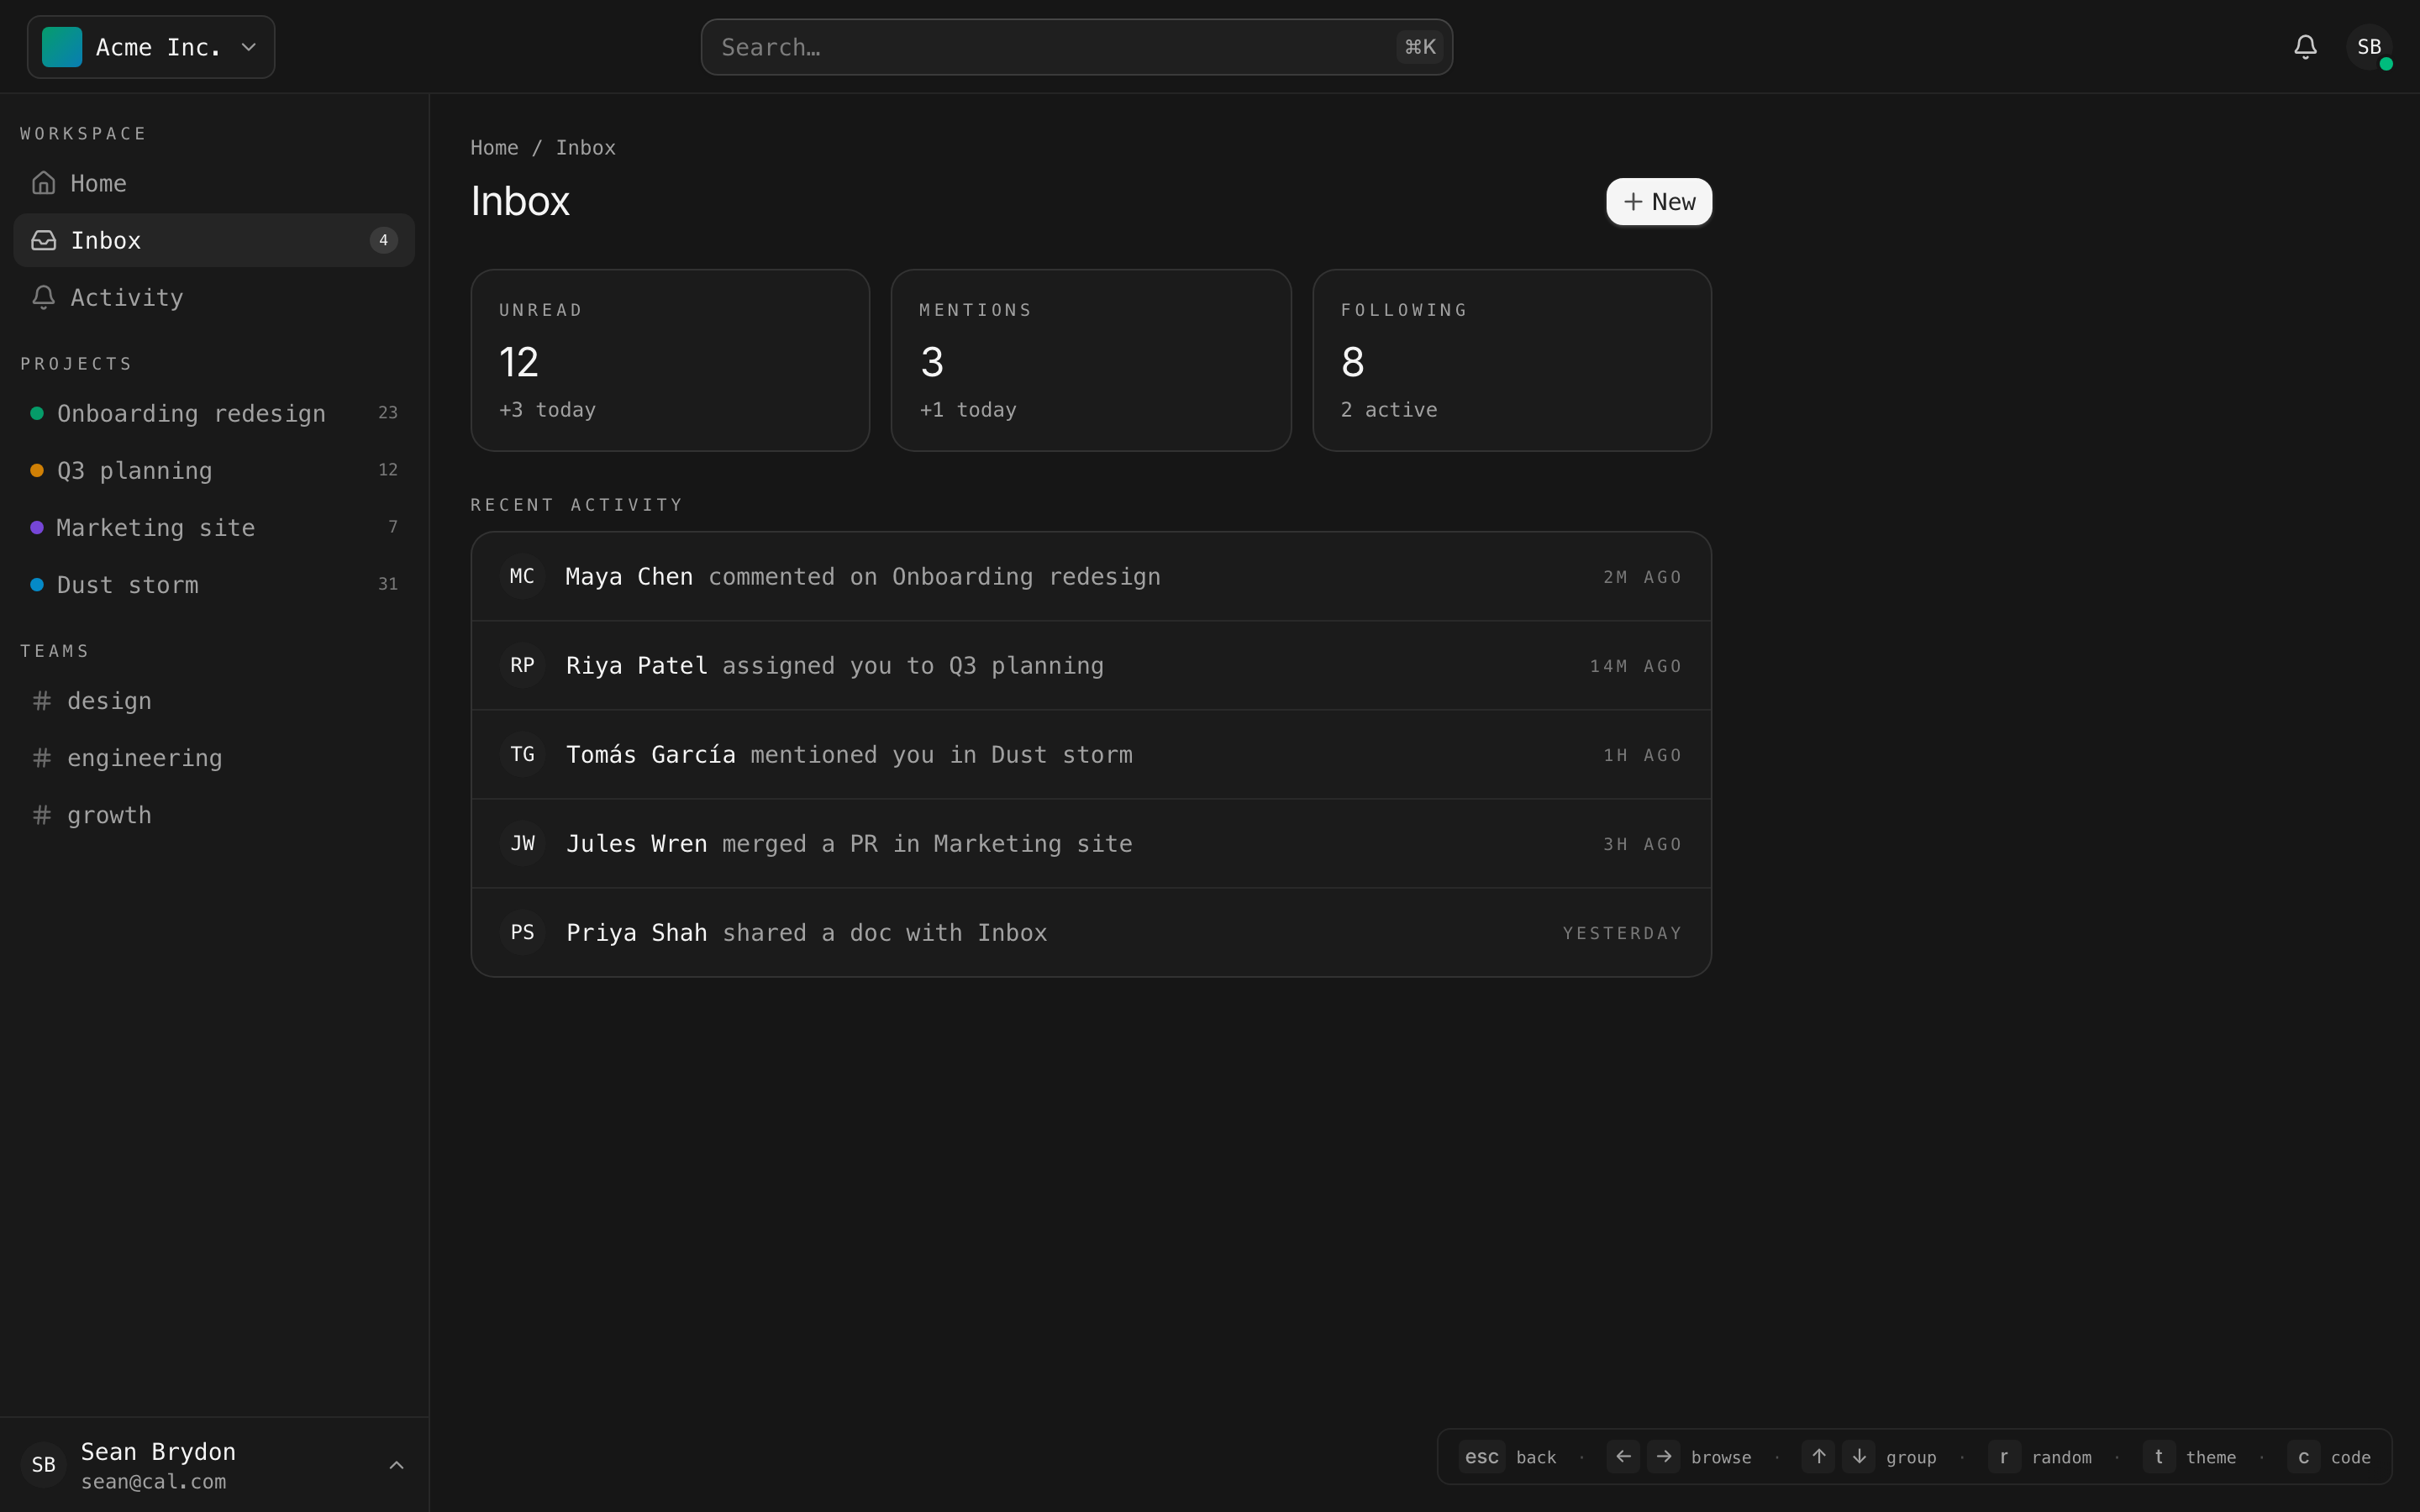Click the Home house icon in sidebar
The height and width of the screenshot is (1512, 2420).
pos(43,183)
